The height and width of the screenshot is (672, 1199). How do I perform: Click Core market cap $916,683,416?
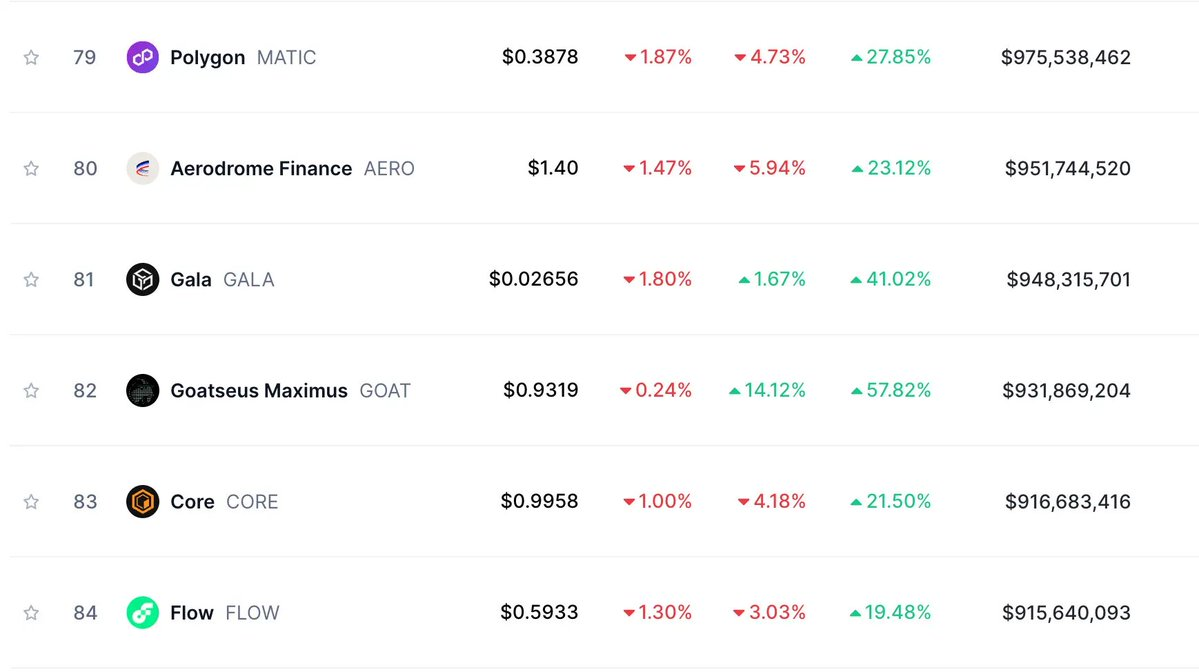pos(1067,502)
